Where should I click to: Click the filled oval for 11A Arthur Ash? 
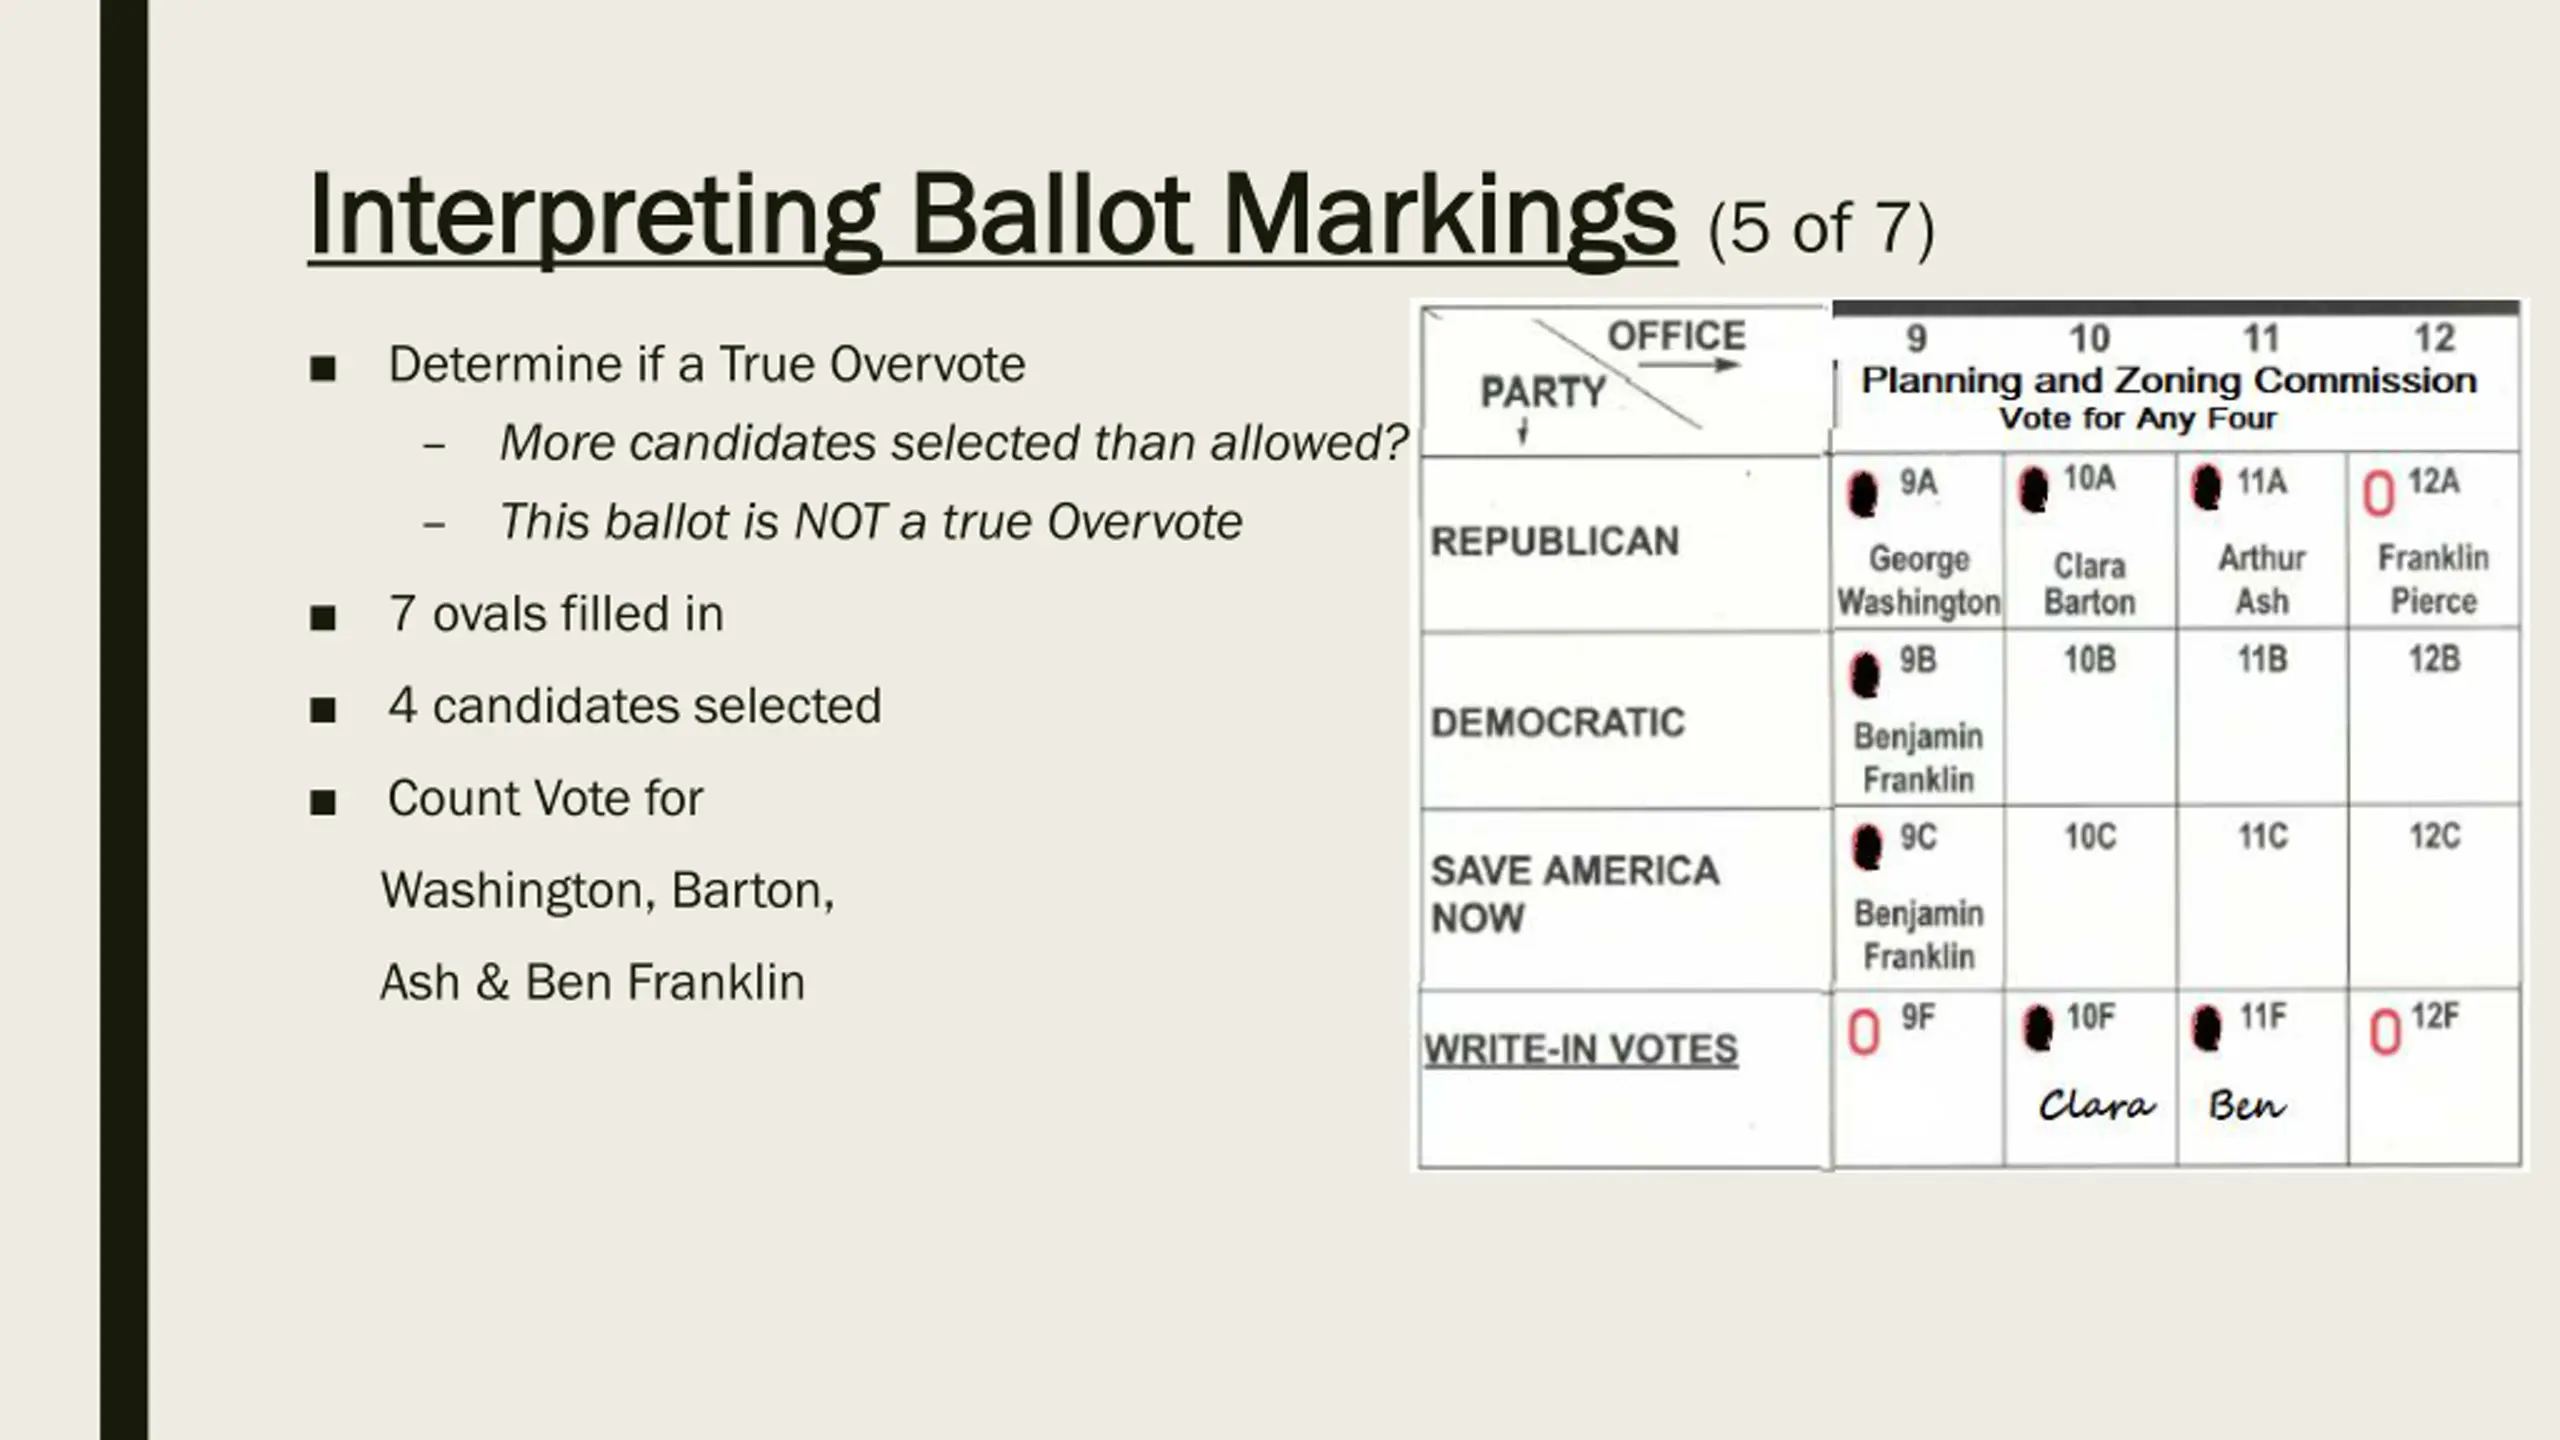2206,489
